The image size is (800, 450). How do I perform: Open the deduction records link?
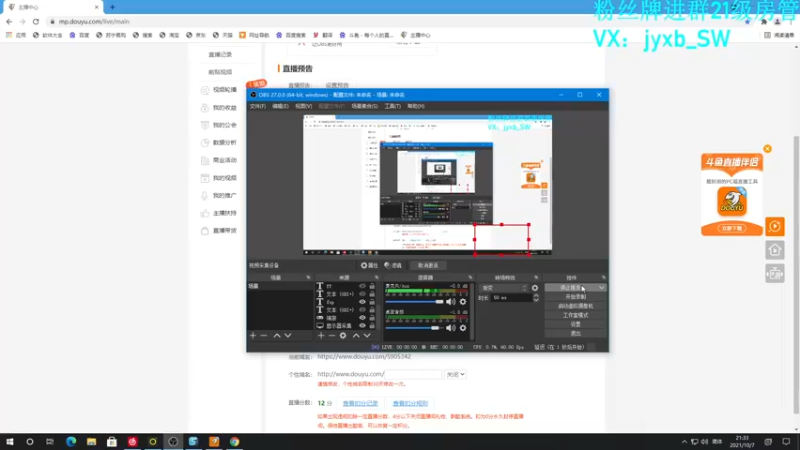[360, 403]
